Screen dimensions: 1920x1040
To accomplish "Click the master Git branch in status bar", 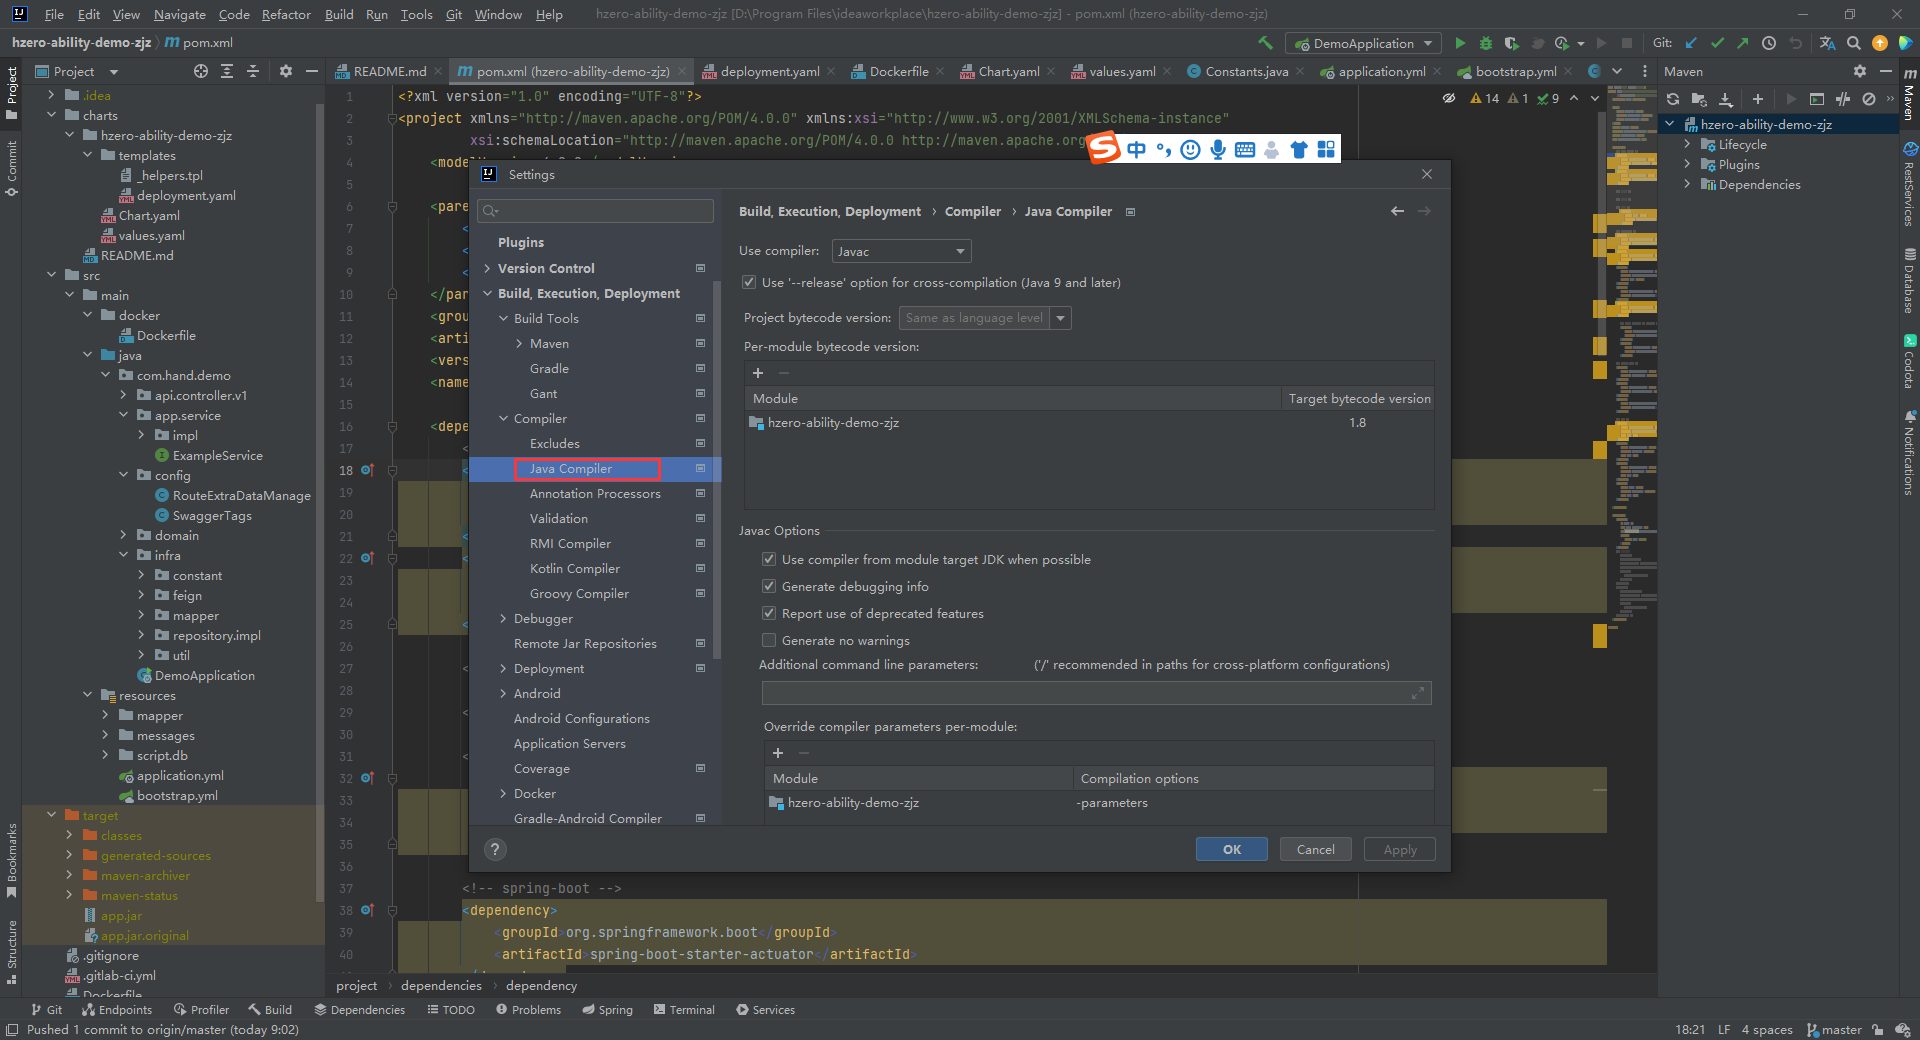I will (1834, 1030).
